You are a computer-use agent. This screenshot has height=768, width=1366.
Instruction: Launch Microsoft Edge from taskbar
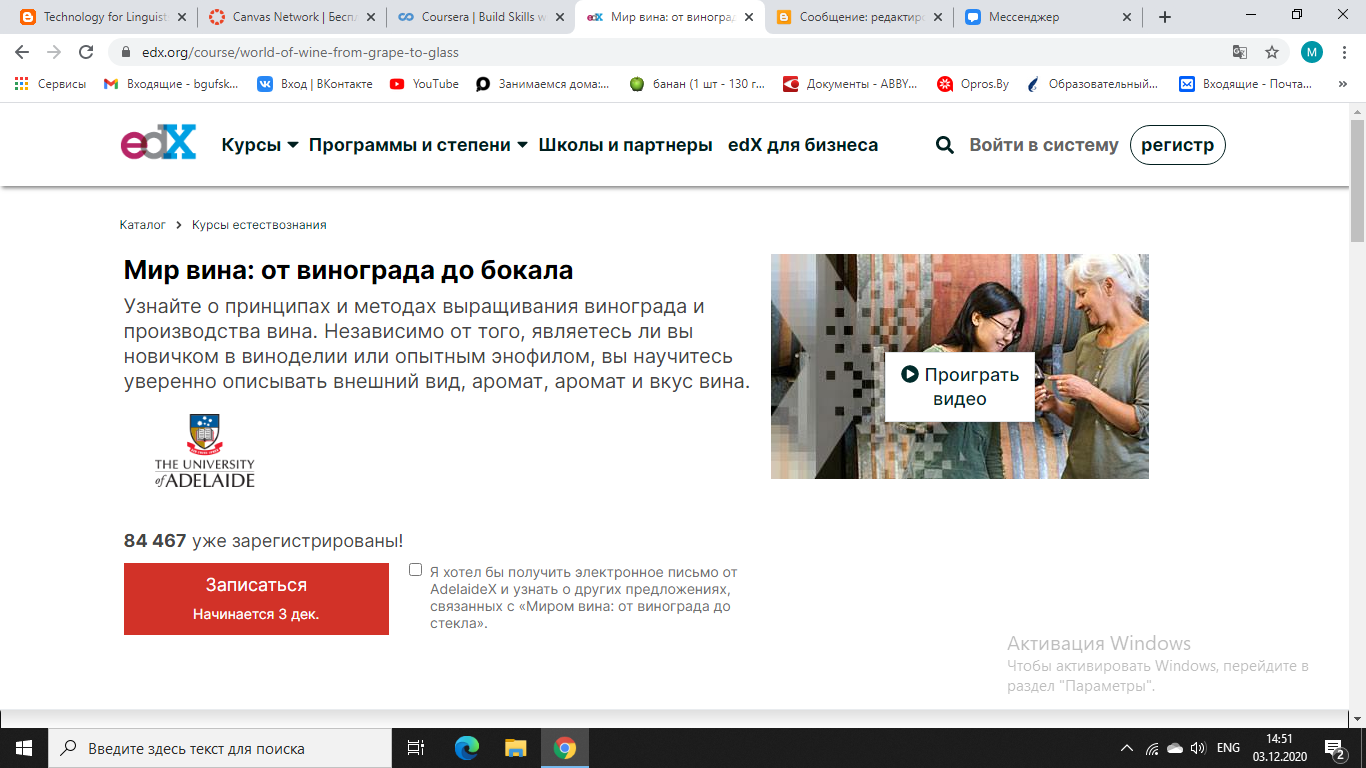466,748
